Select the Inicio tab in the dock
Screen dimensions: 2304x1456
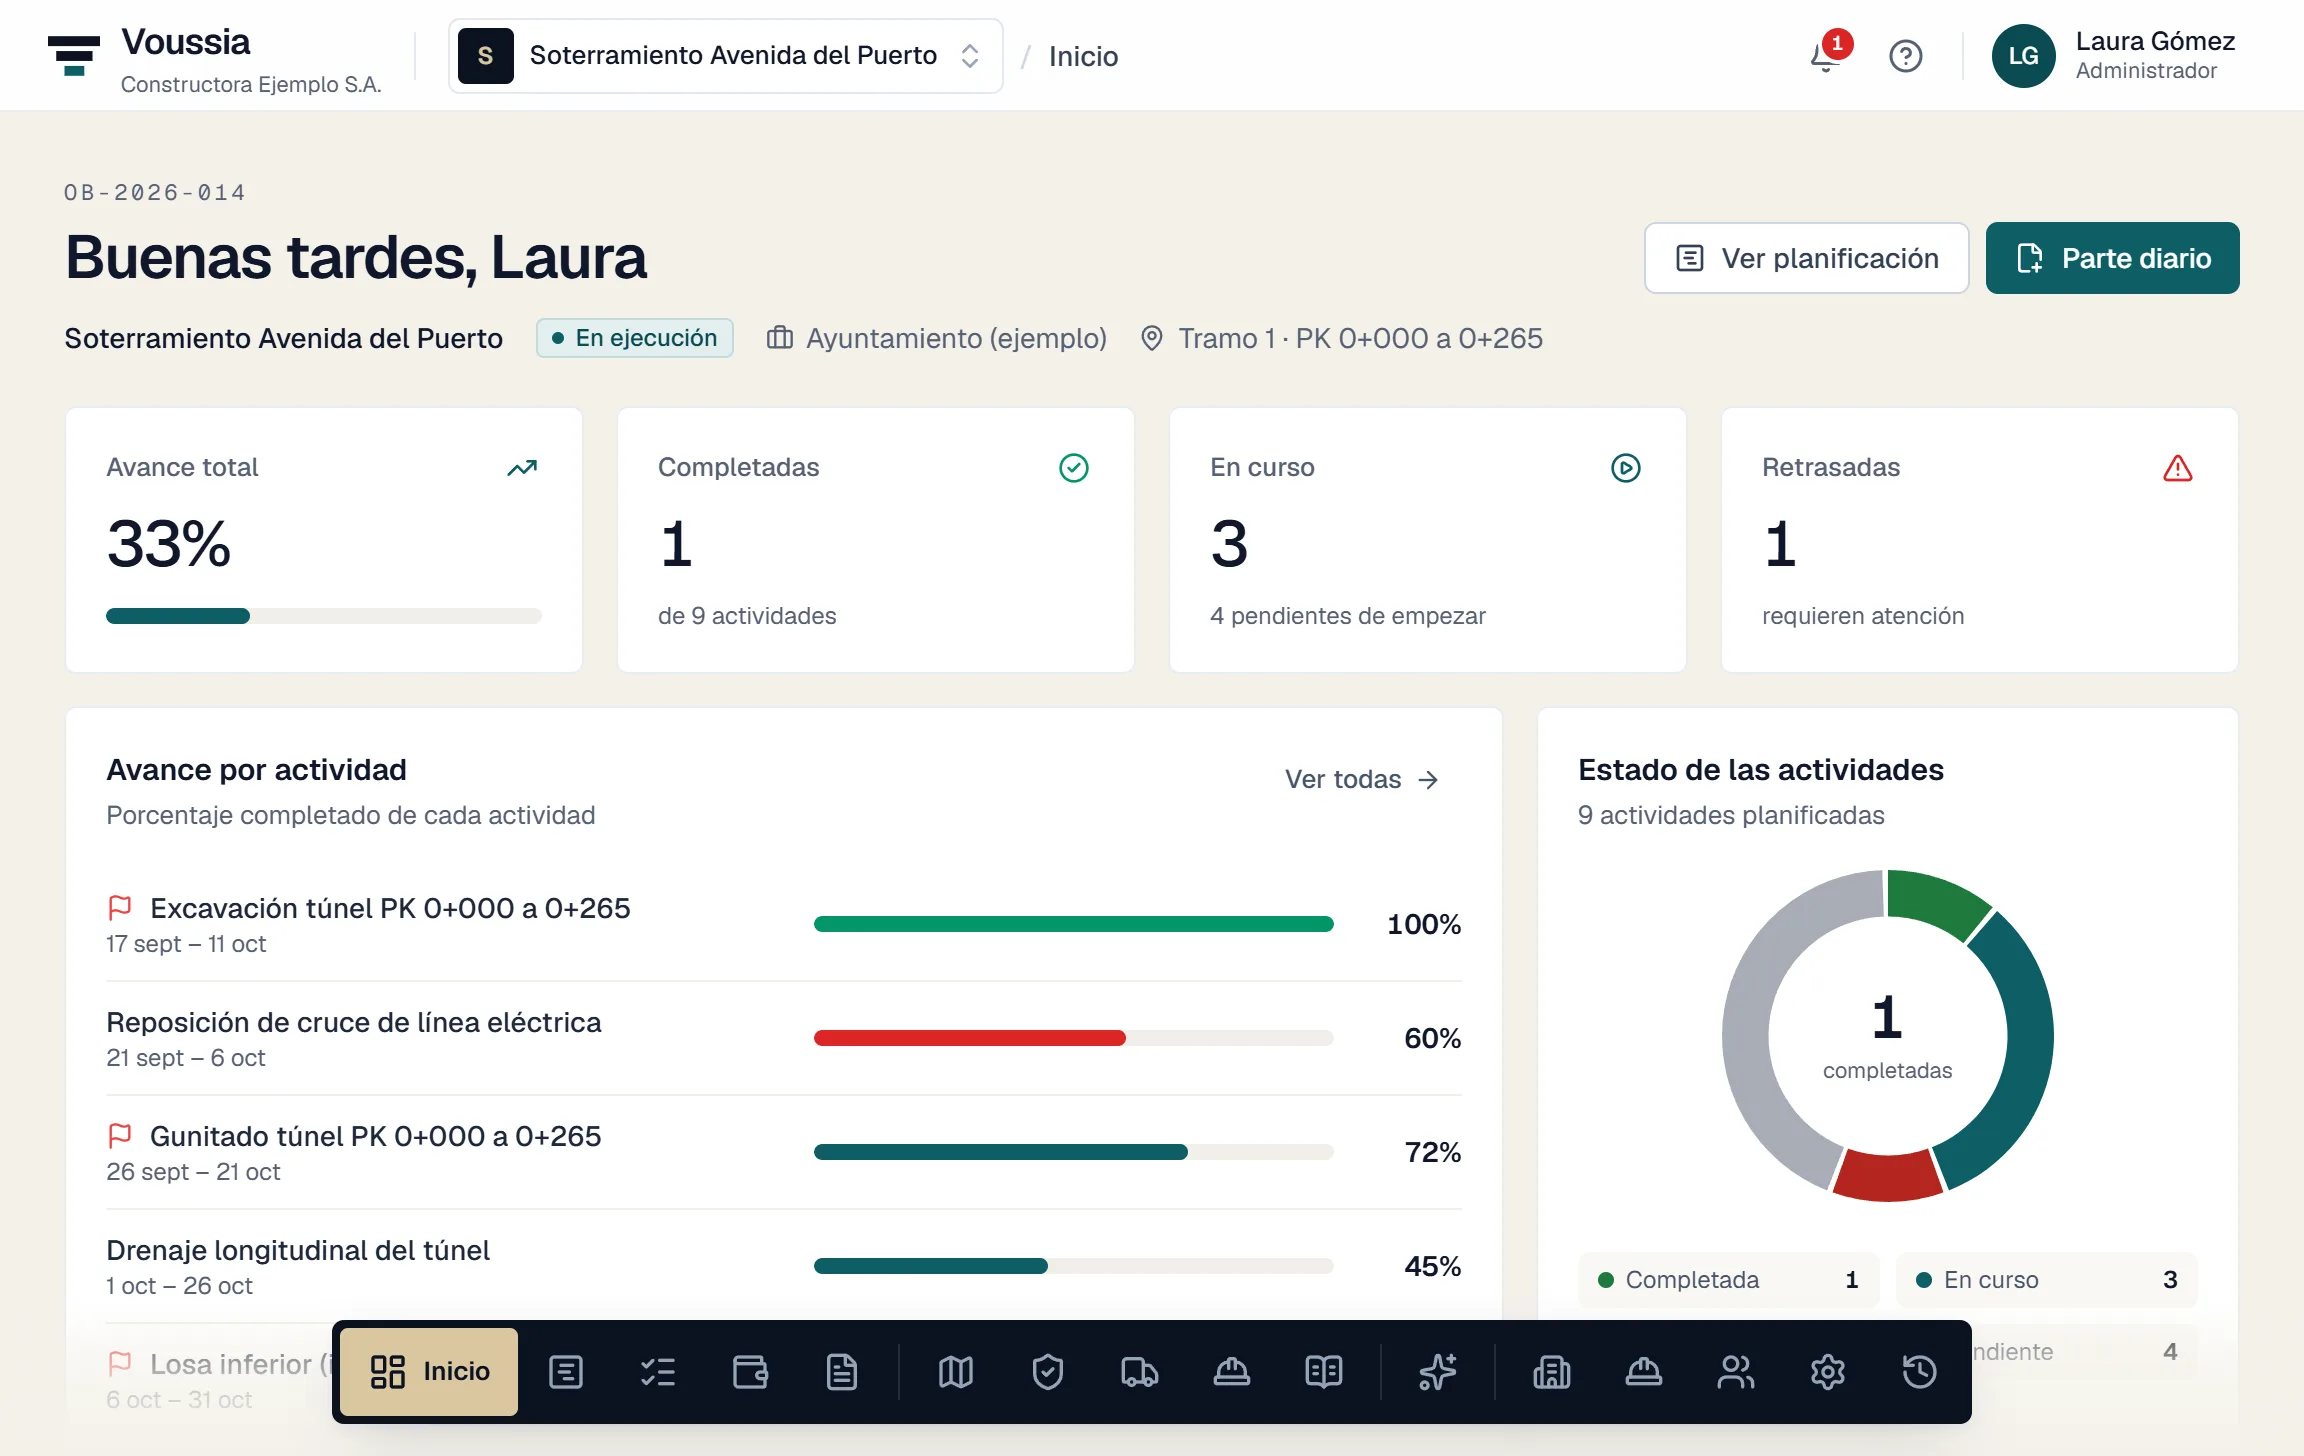pos(429,1372)
